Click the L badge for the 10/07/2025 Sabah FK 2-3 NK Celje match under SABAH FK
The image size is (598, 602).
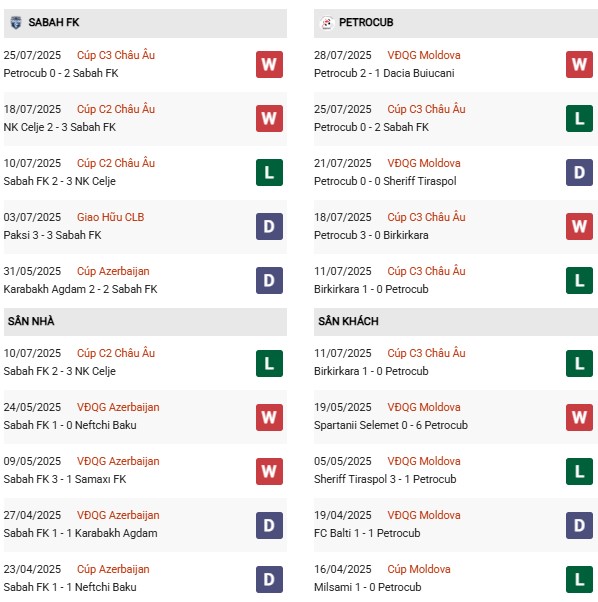tap(269, 172)
